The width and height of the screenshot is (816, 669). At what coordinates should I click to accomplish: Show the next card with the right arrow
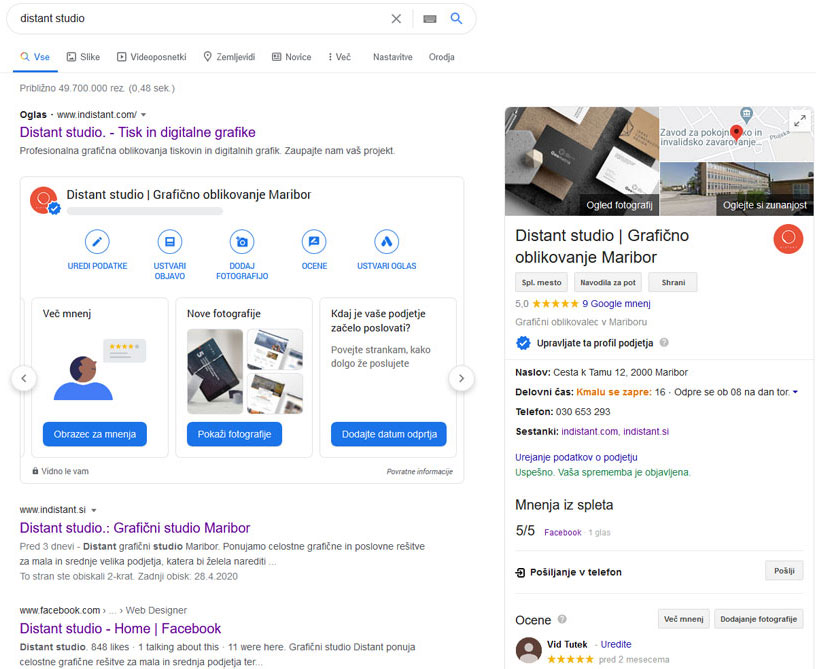[x=461, y=378]
